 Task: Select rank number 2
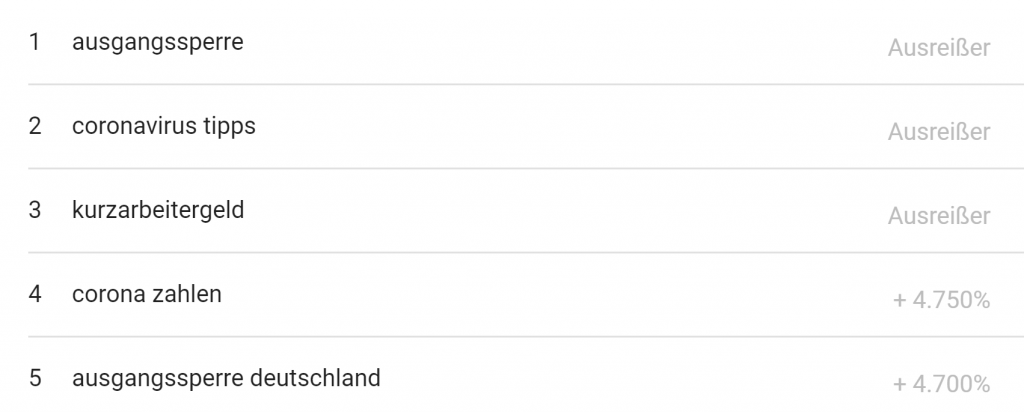click(35, 126)
